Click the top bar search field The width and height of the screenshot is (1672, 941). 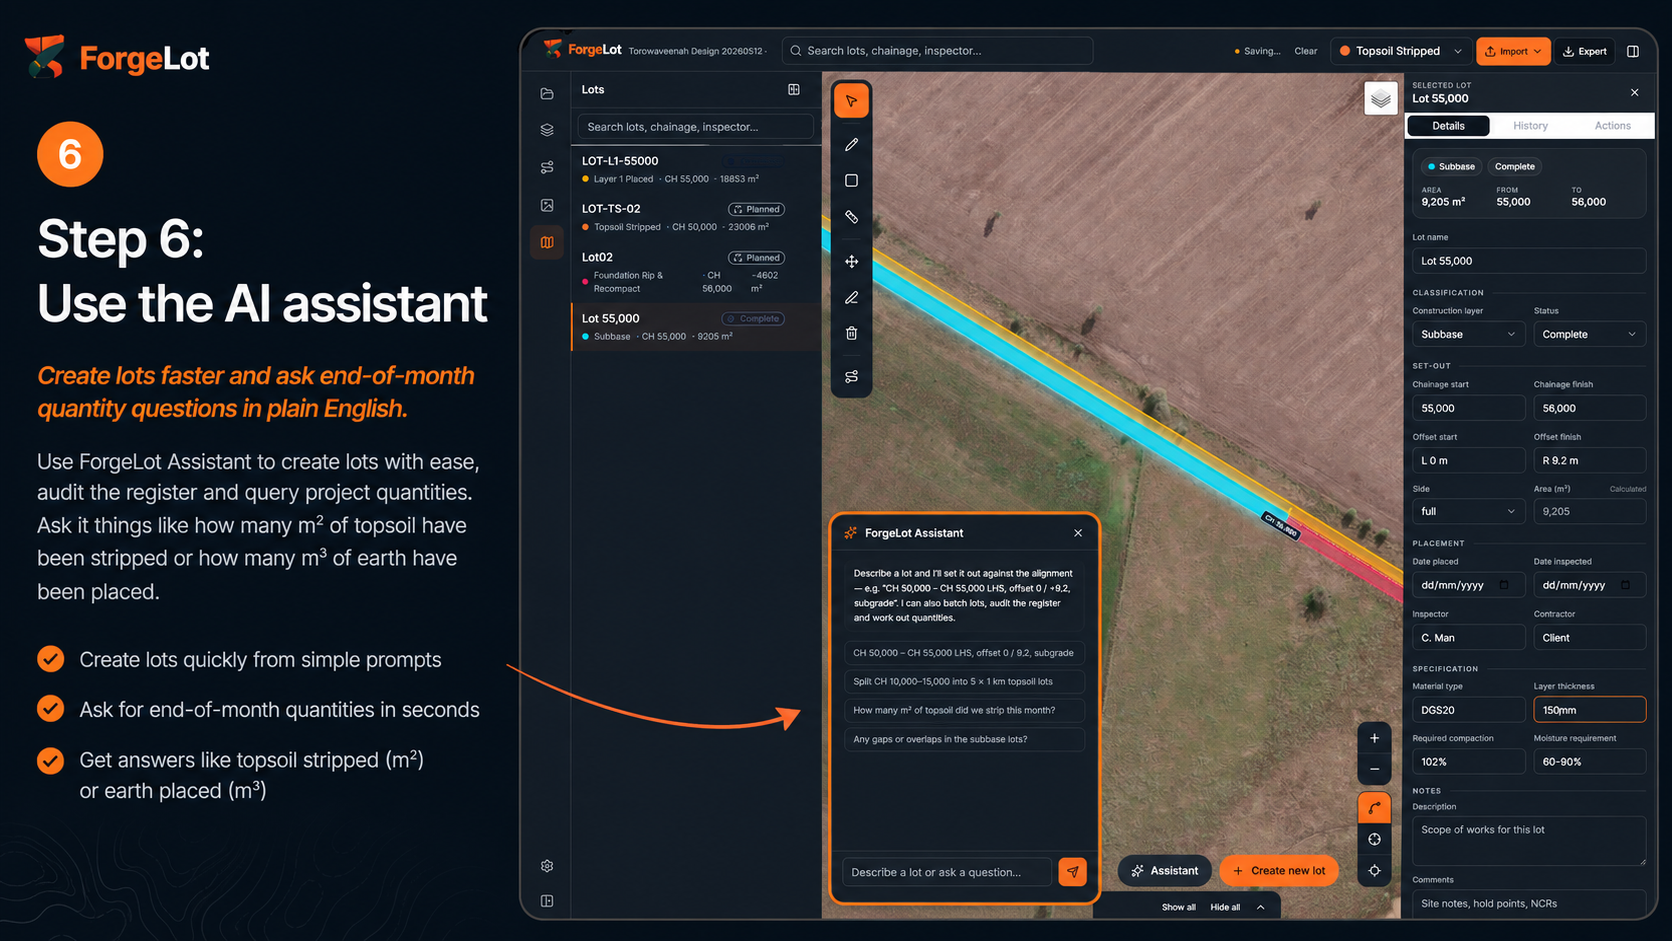tap(937, 51)
